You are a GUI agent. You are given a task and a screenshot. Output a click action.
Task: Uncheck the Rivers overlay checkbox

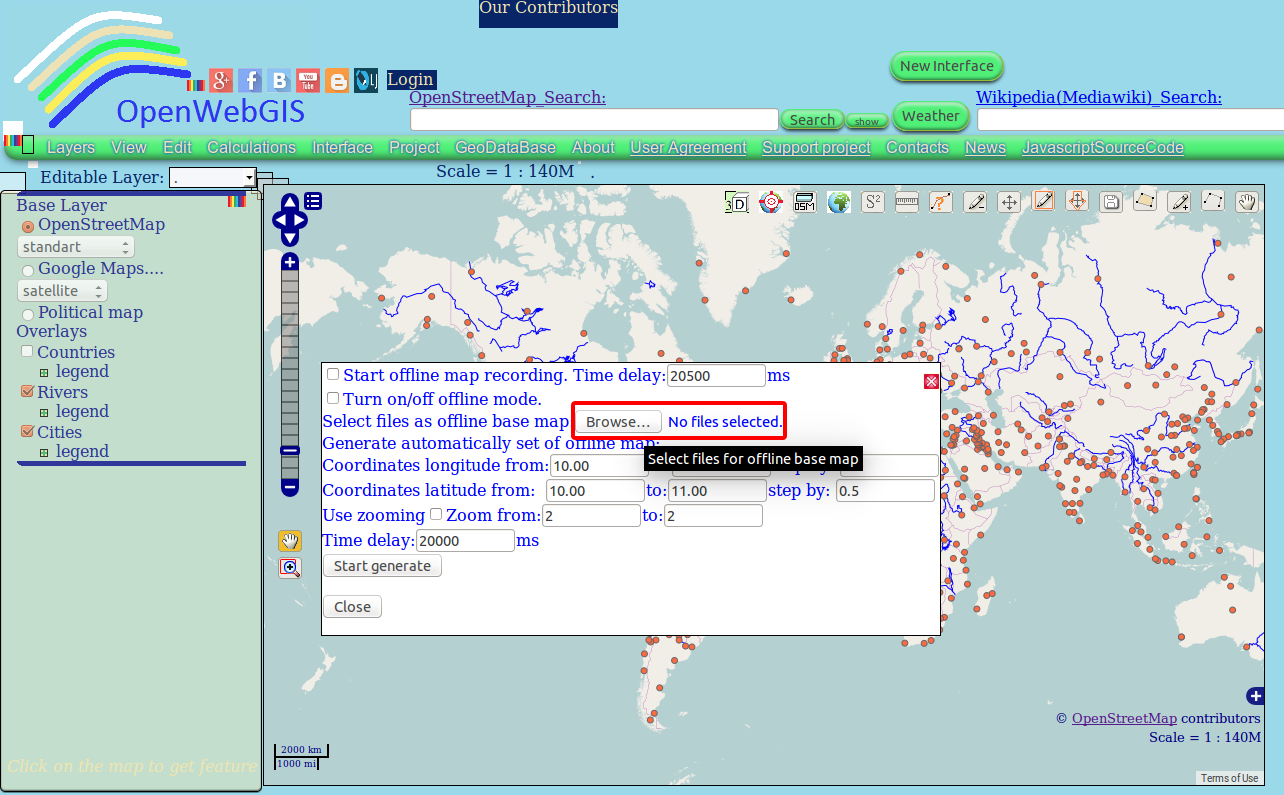pyautogui.click(x=27, y=392)
